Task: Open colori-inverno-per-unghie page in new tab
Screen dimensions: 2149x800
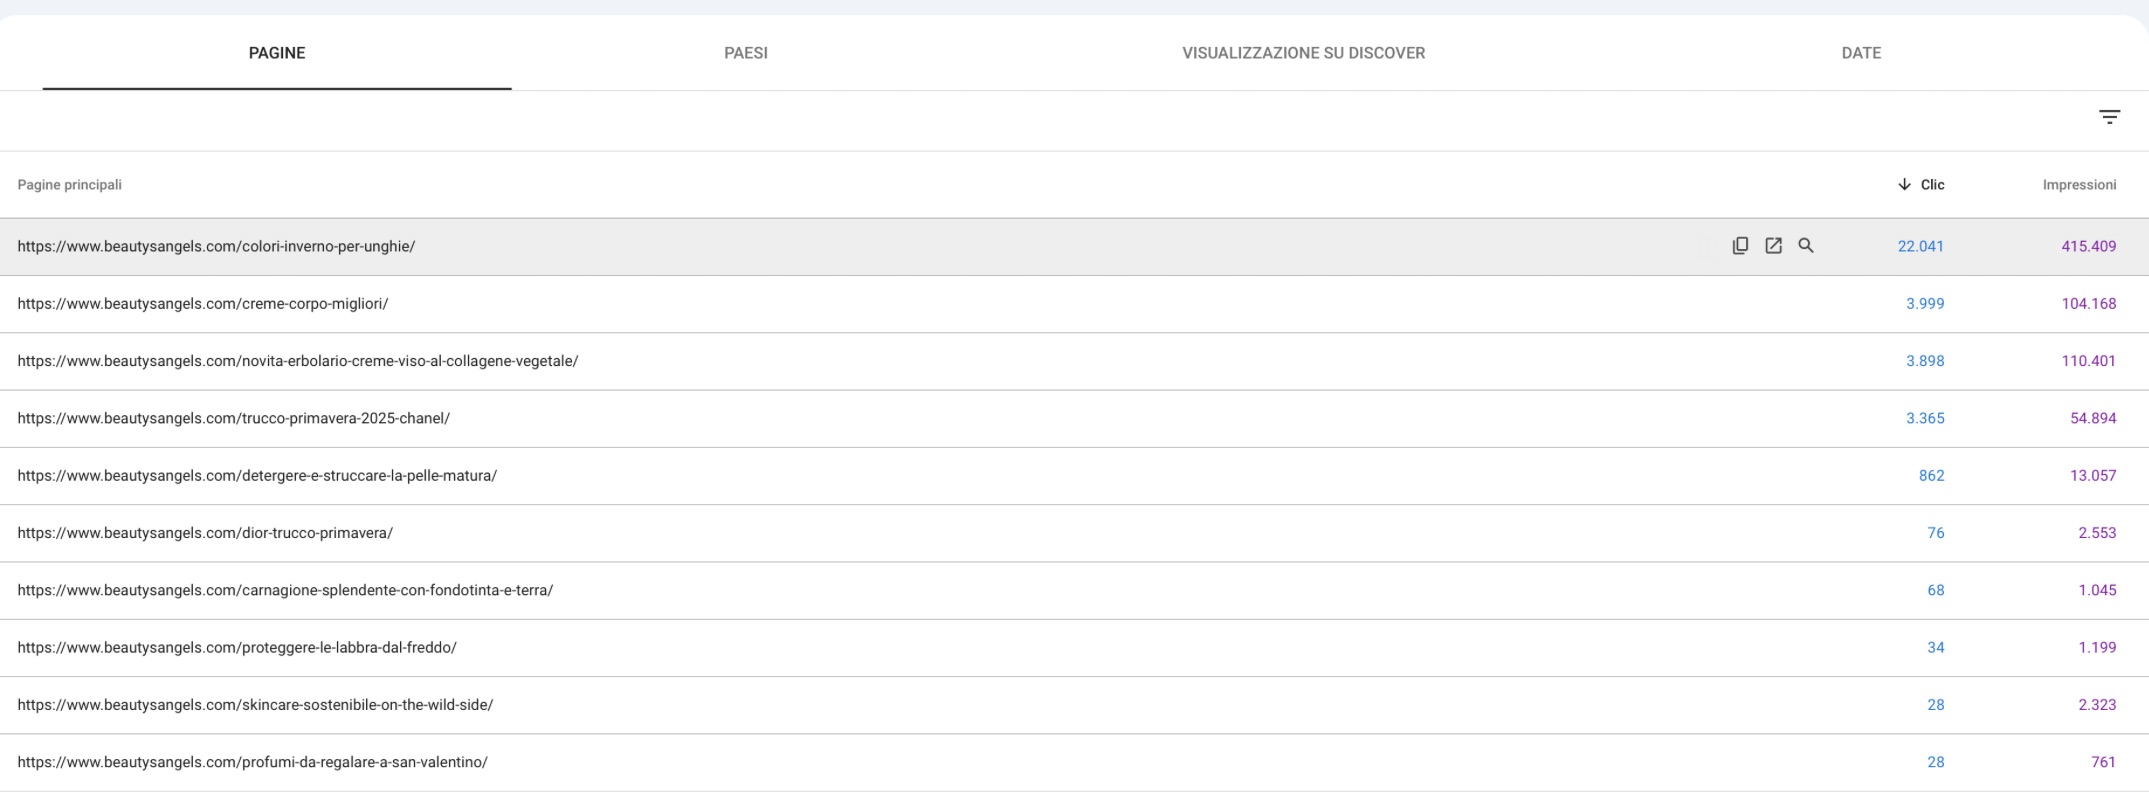Action: pyautogui.click(x=1773, y=246)
